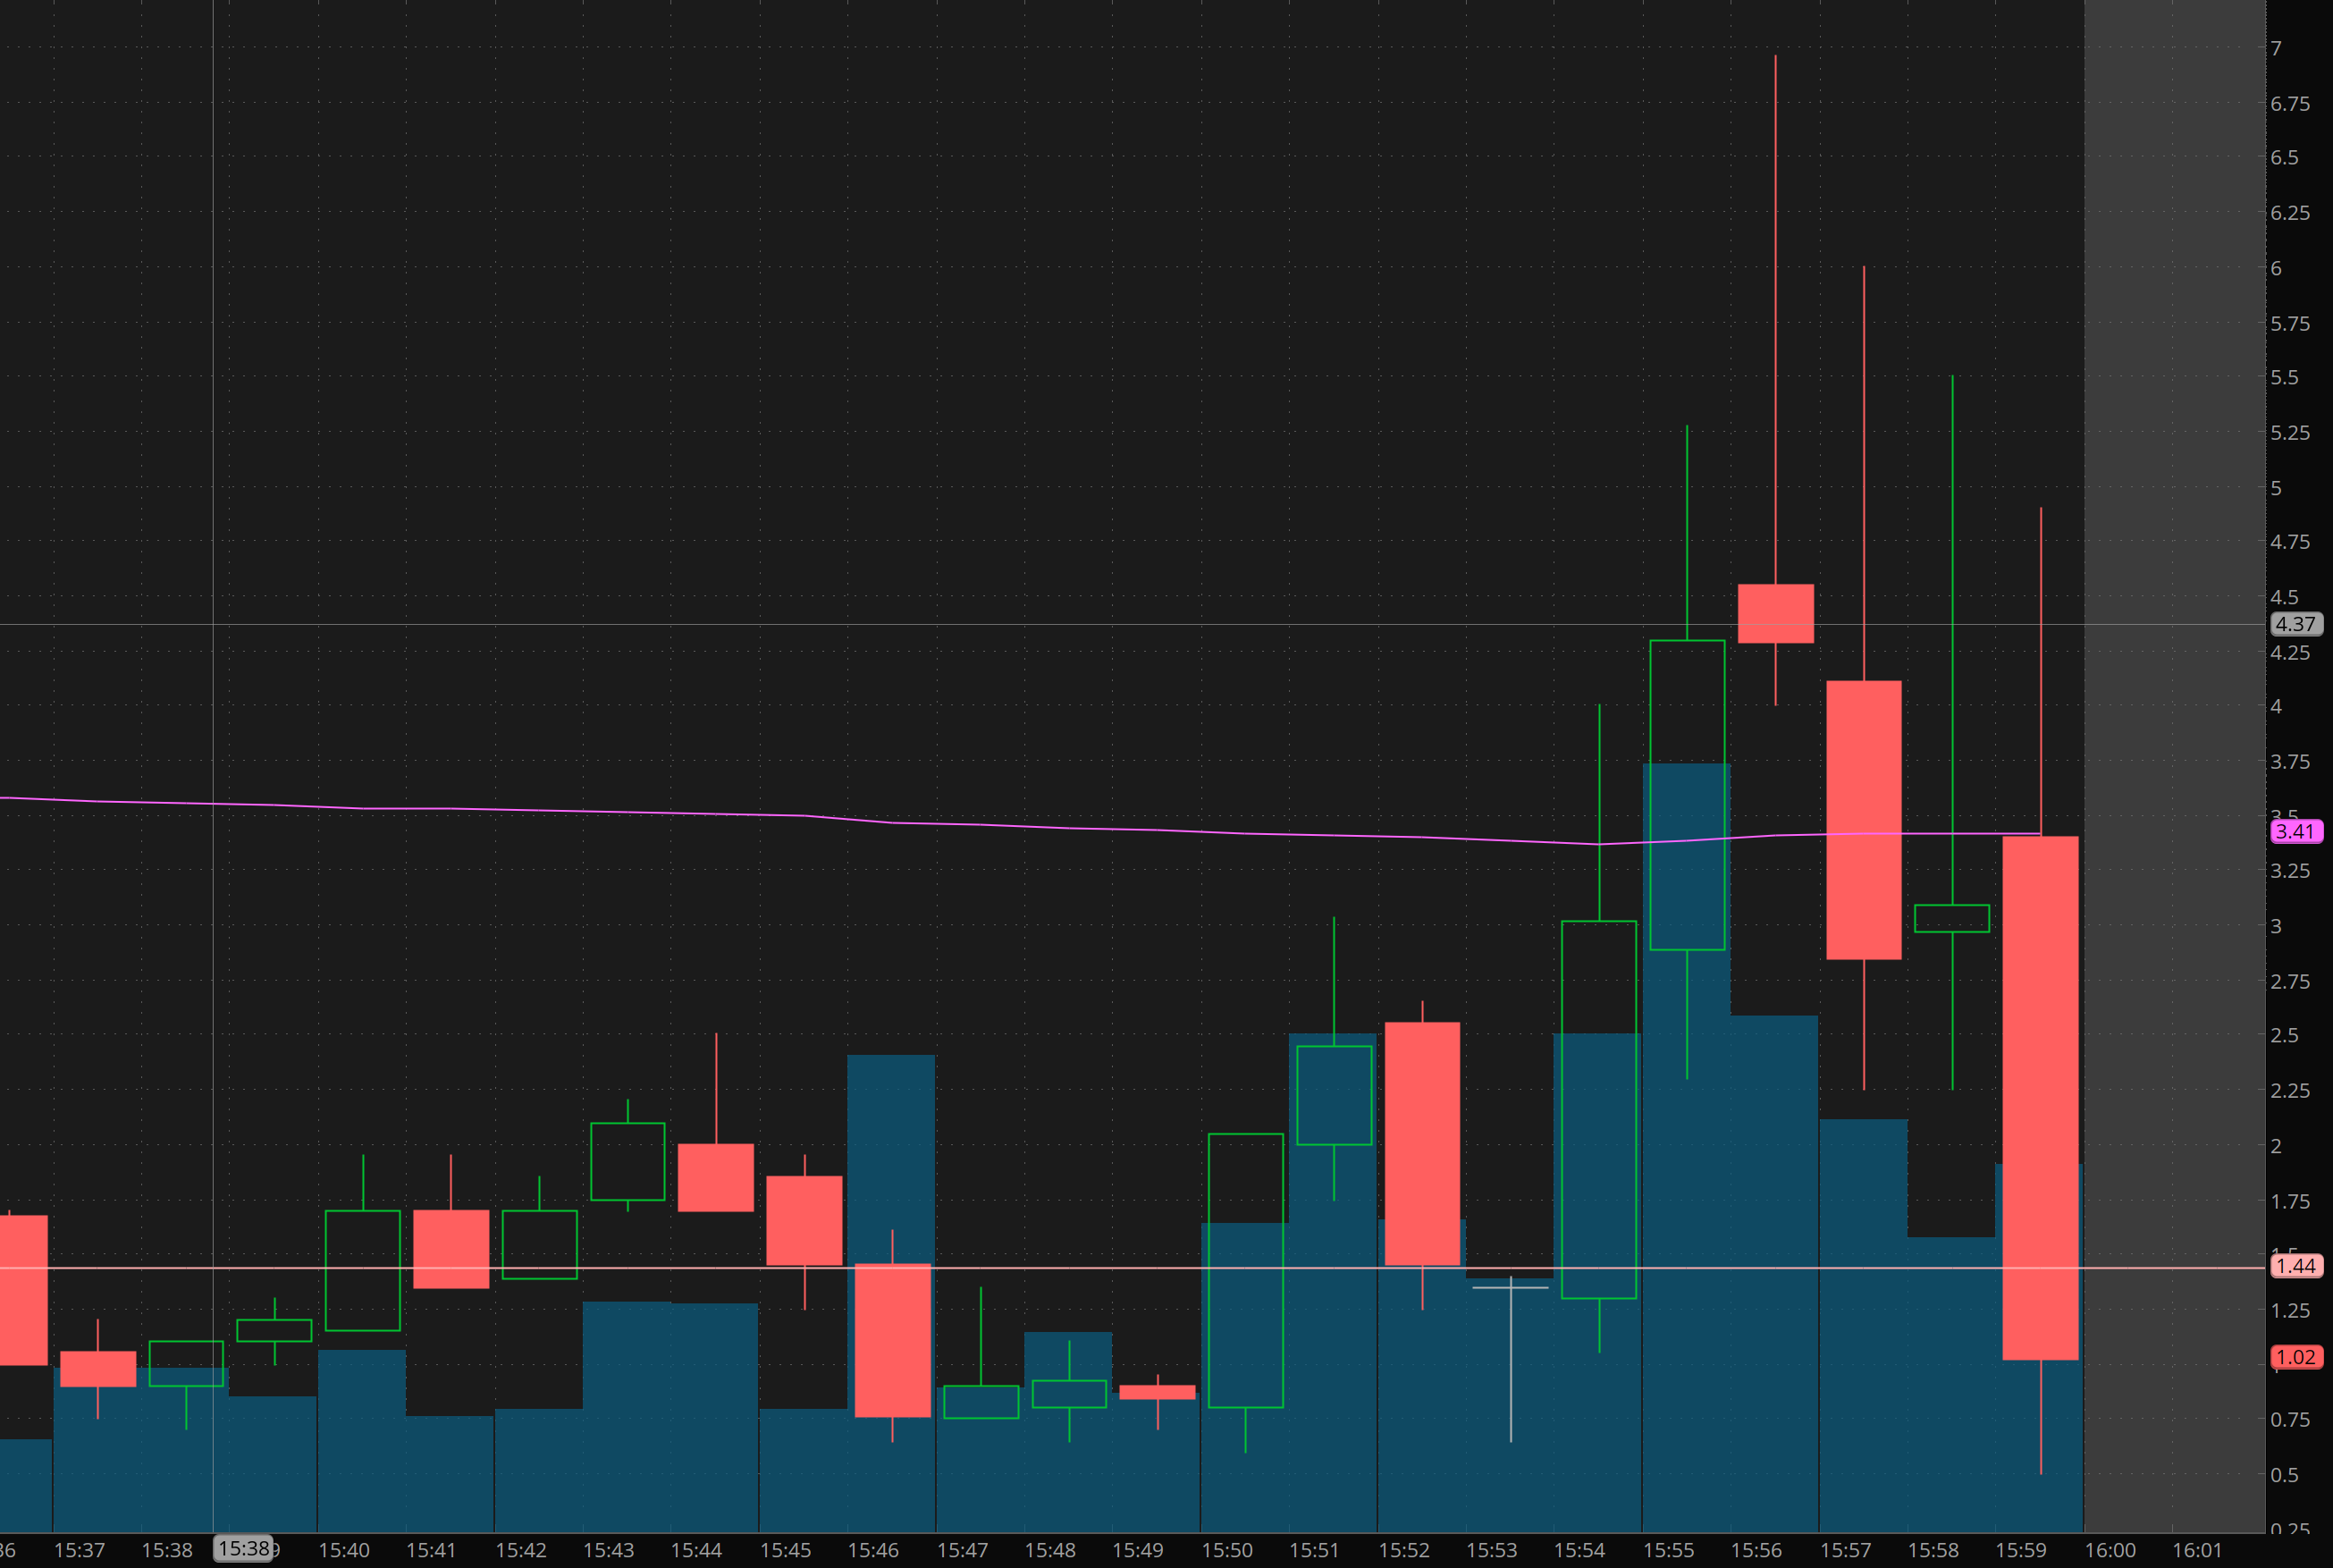Screen dimensions: 2333x1568
Task: Click the red 15:56 candle body
Action: pyautogui.click(x=1775, y=613)
